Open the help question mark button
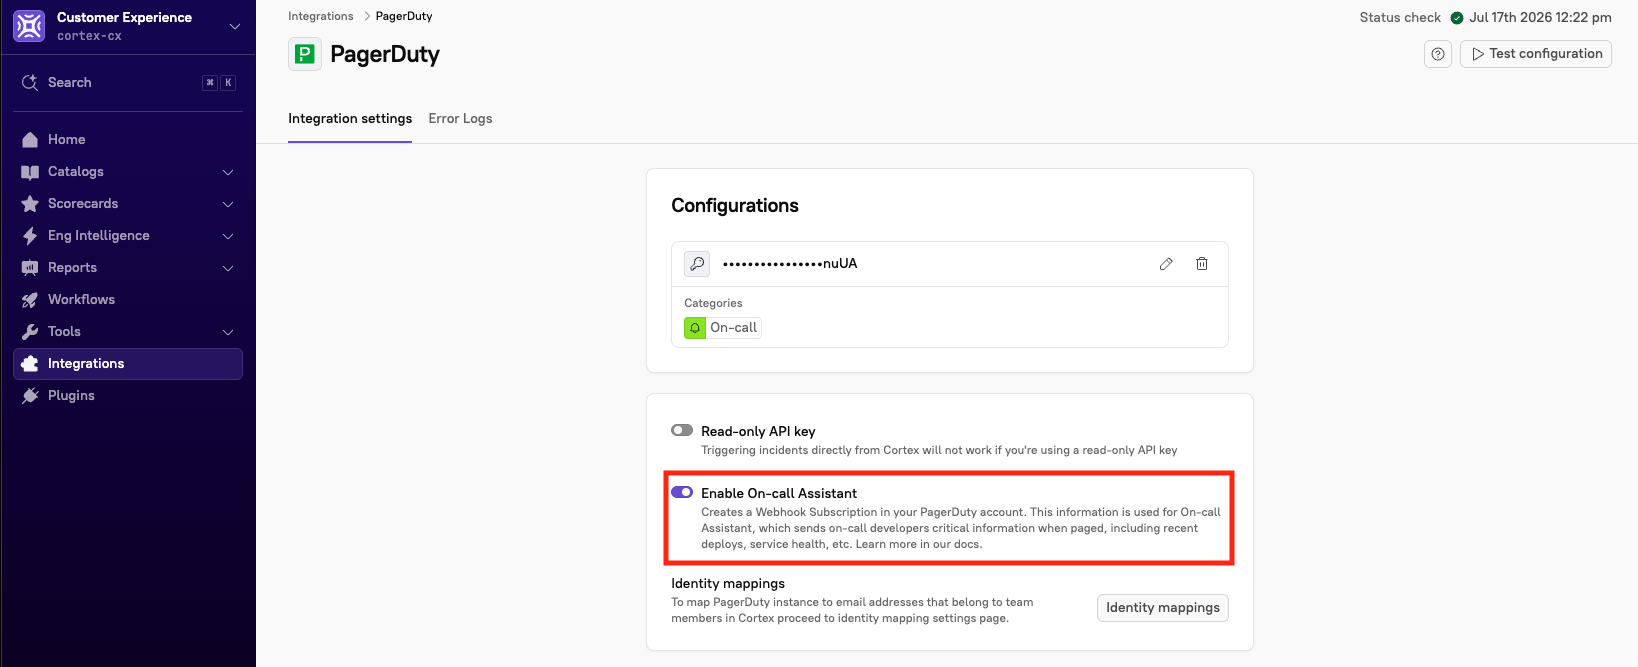The image size is (1638, 667). point(1438,54)
